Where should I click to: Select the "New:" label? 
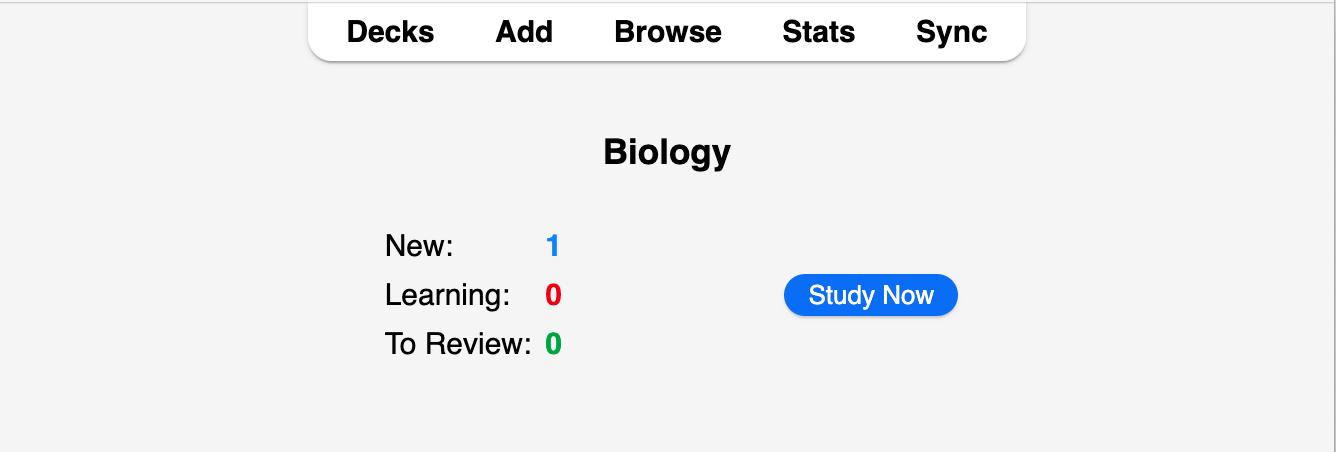tap(419, 246)
